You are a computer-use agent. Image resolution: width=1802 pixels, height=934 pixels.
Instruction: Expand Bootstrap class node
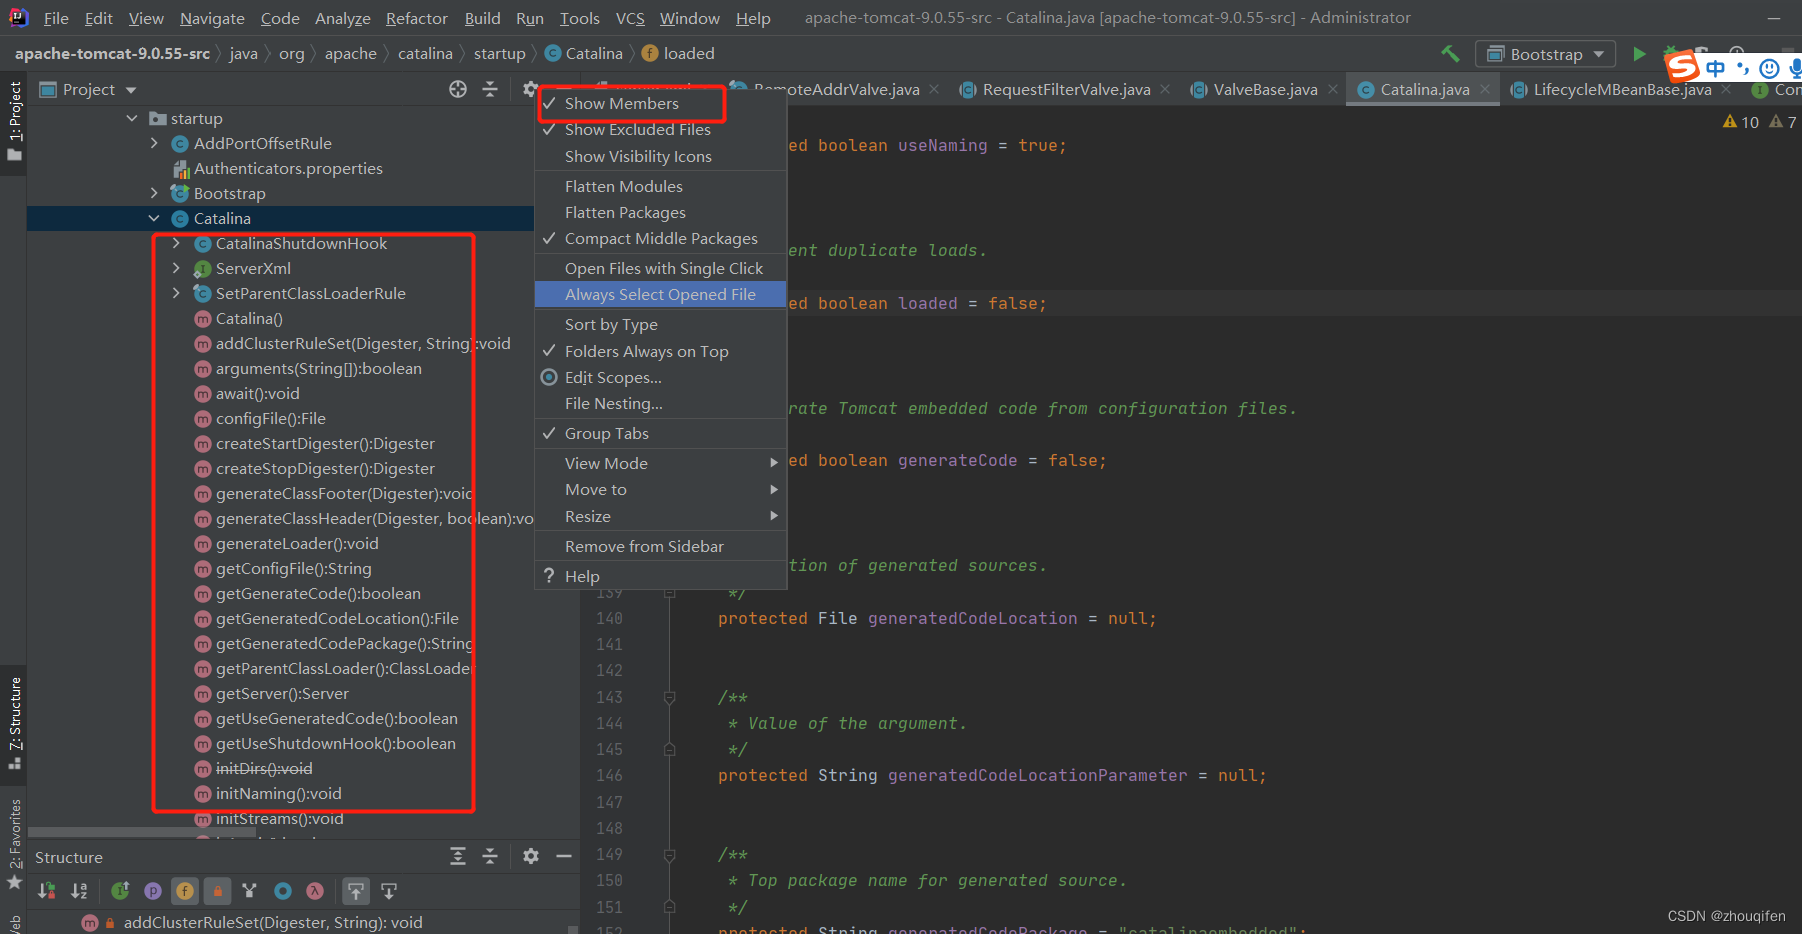coord(154,193)
